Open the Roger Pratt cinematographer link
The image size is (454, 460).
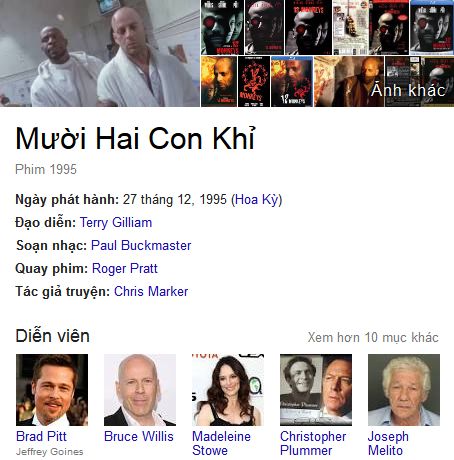(125, 269)
